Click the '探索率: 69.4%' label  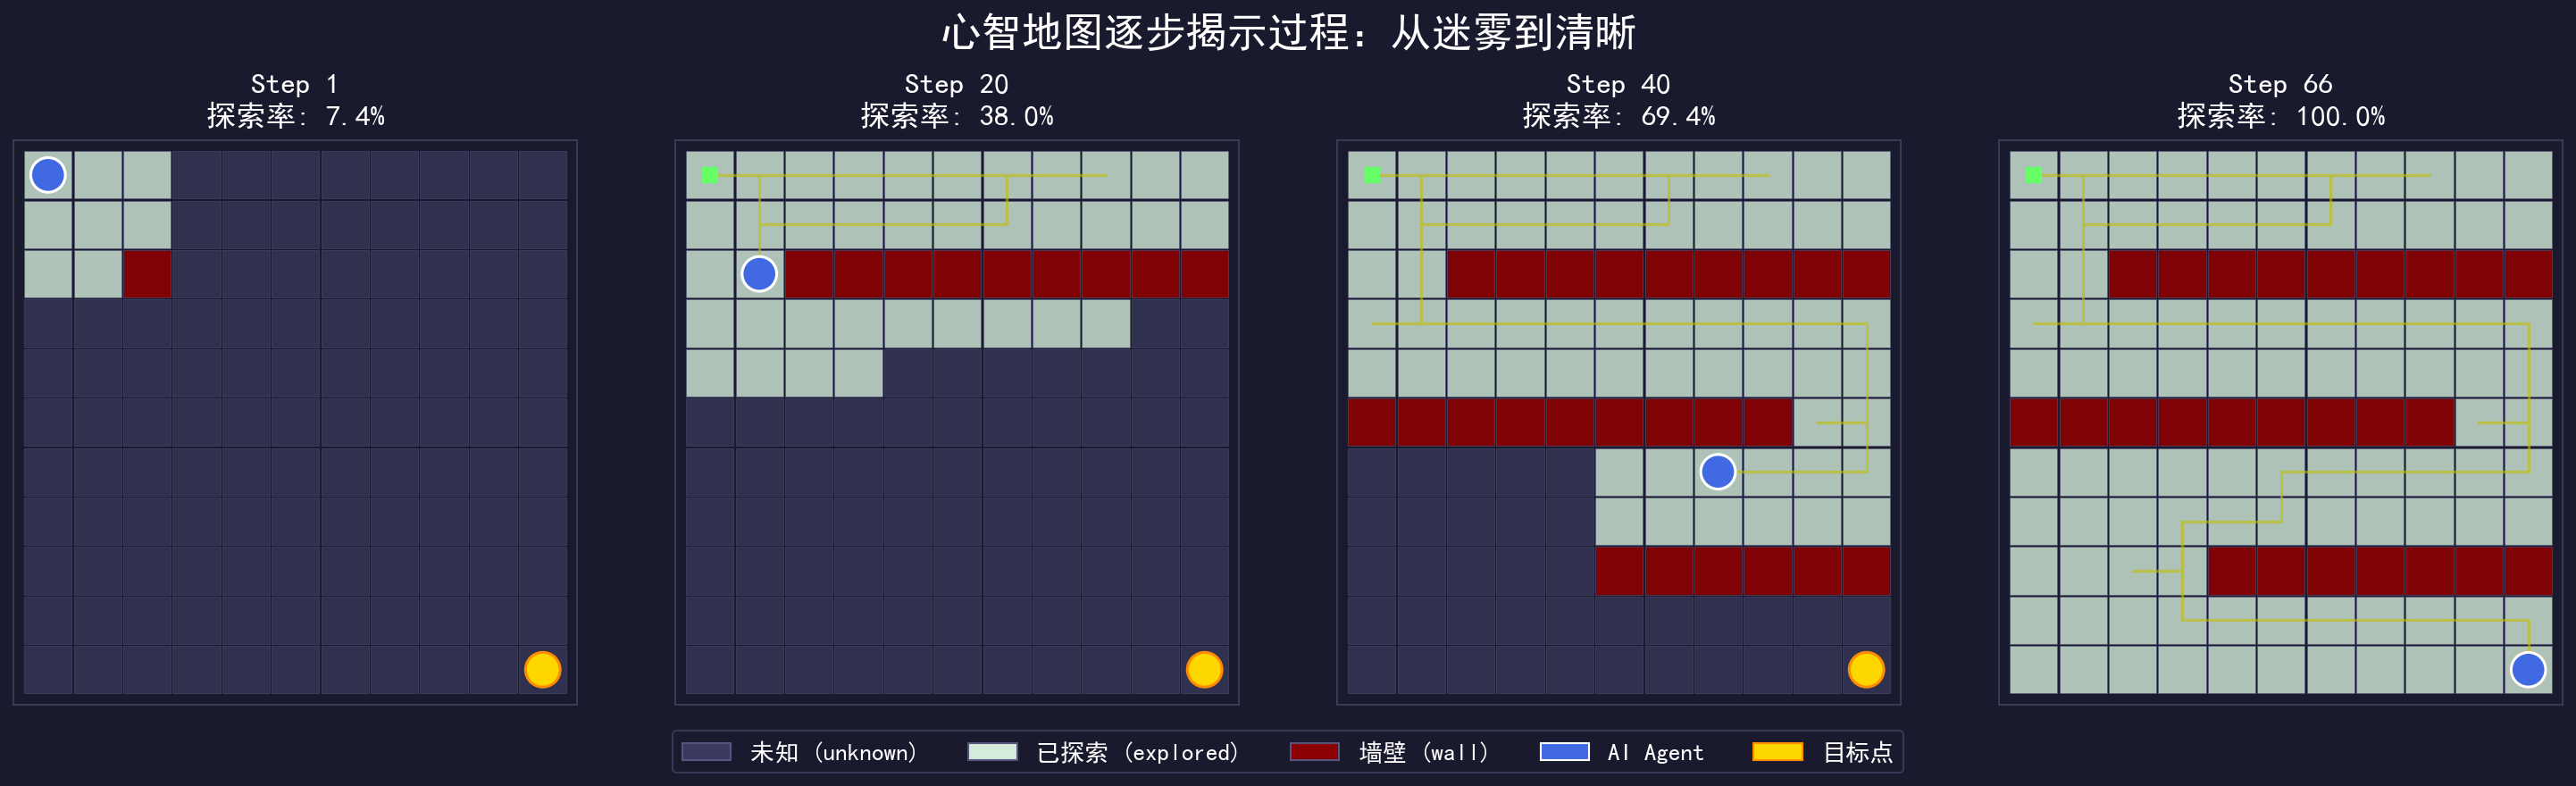tap(1619, 116)
